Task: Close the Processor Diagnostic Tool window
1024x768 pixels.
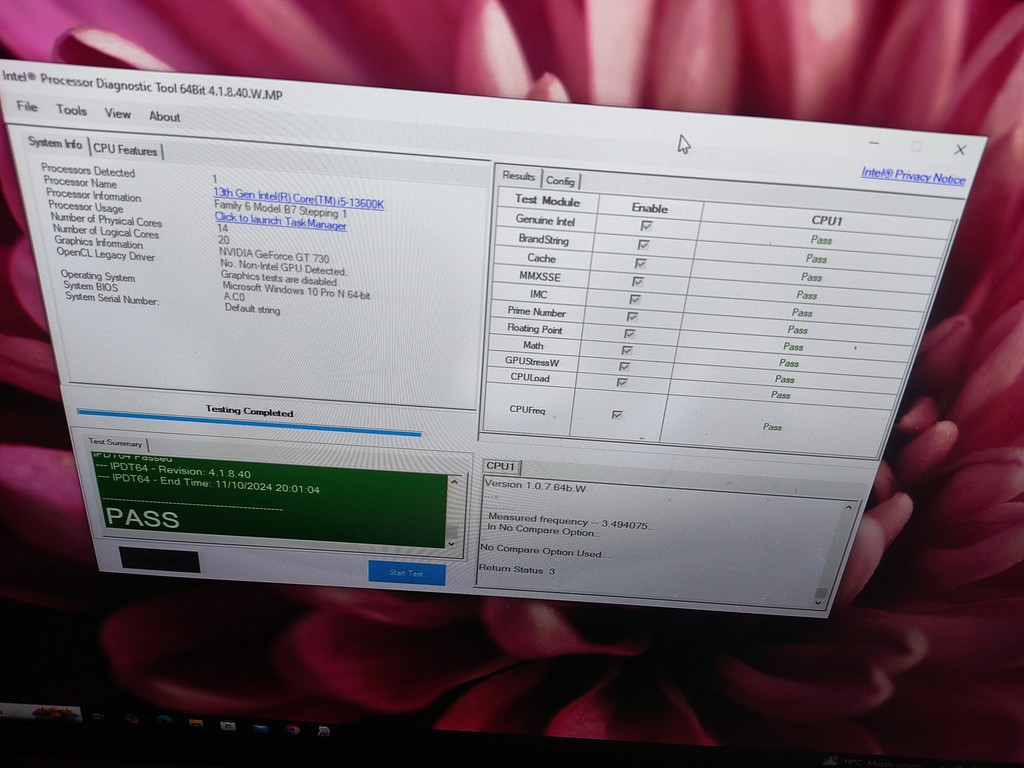Action: (960, 150)
